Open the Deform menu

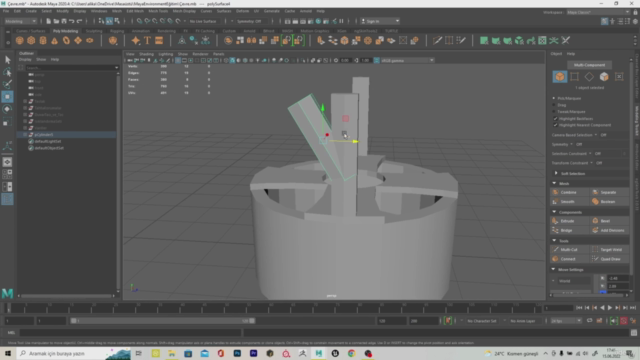(242, 11)
